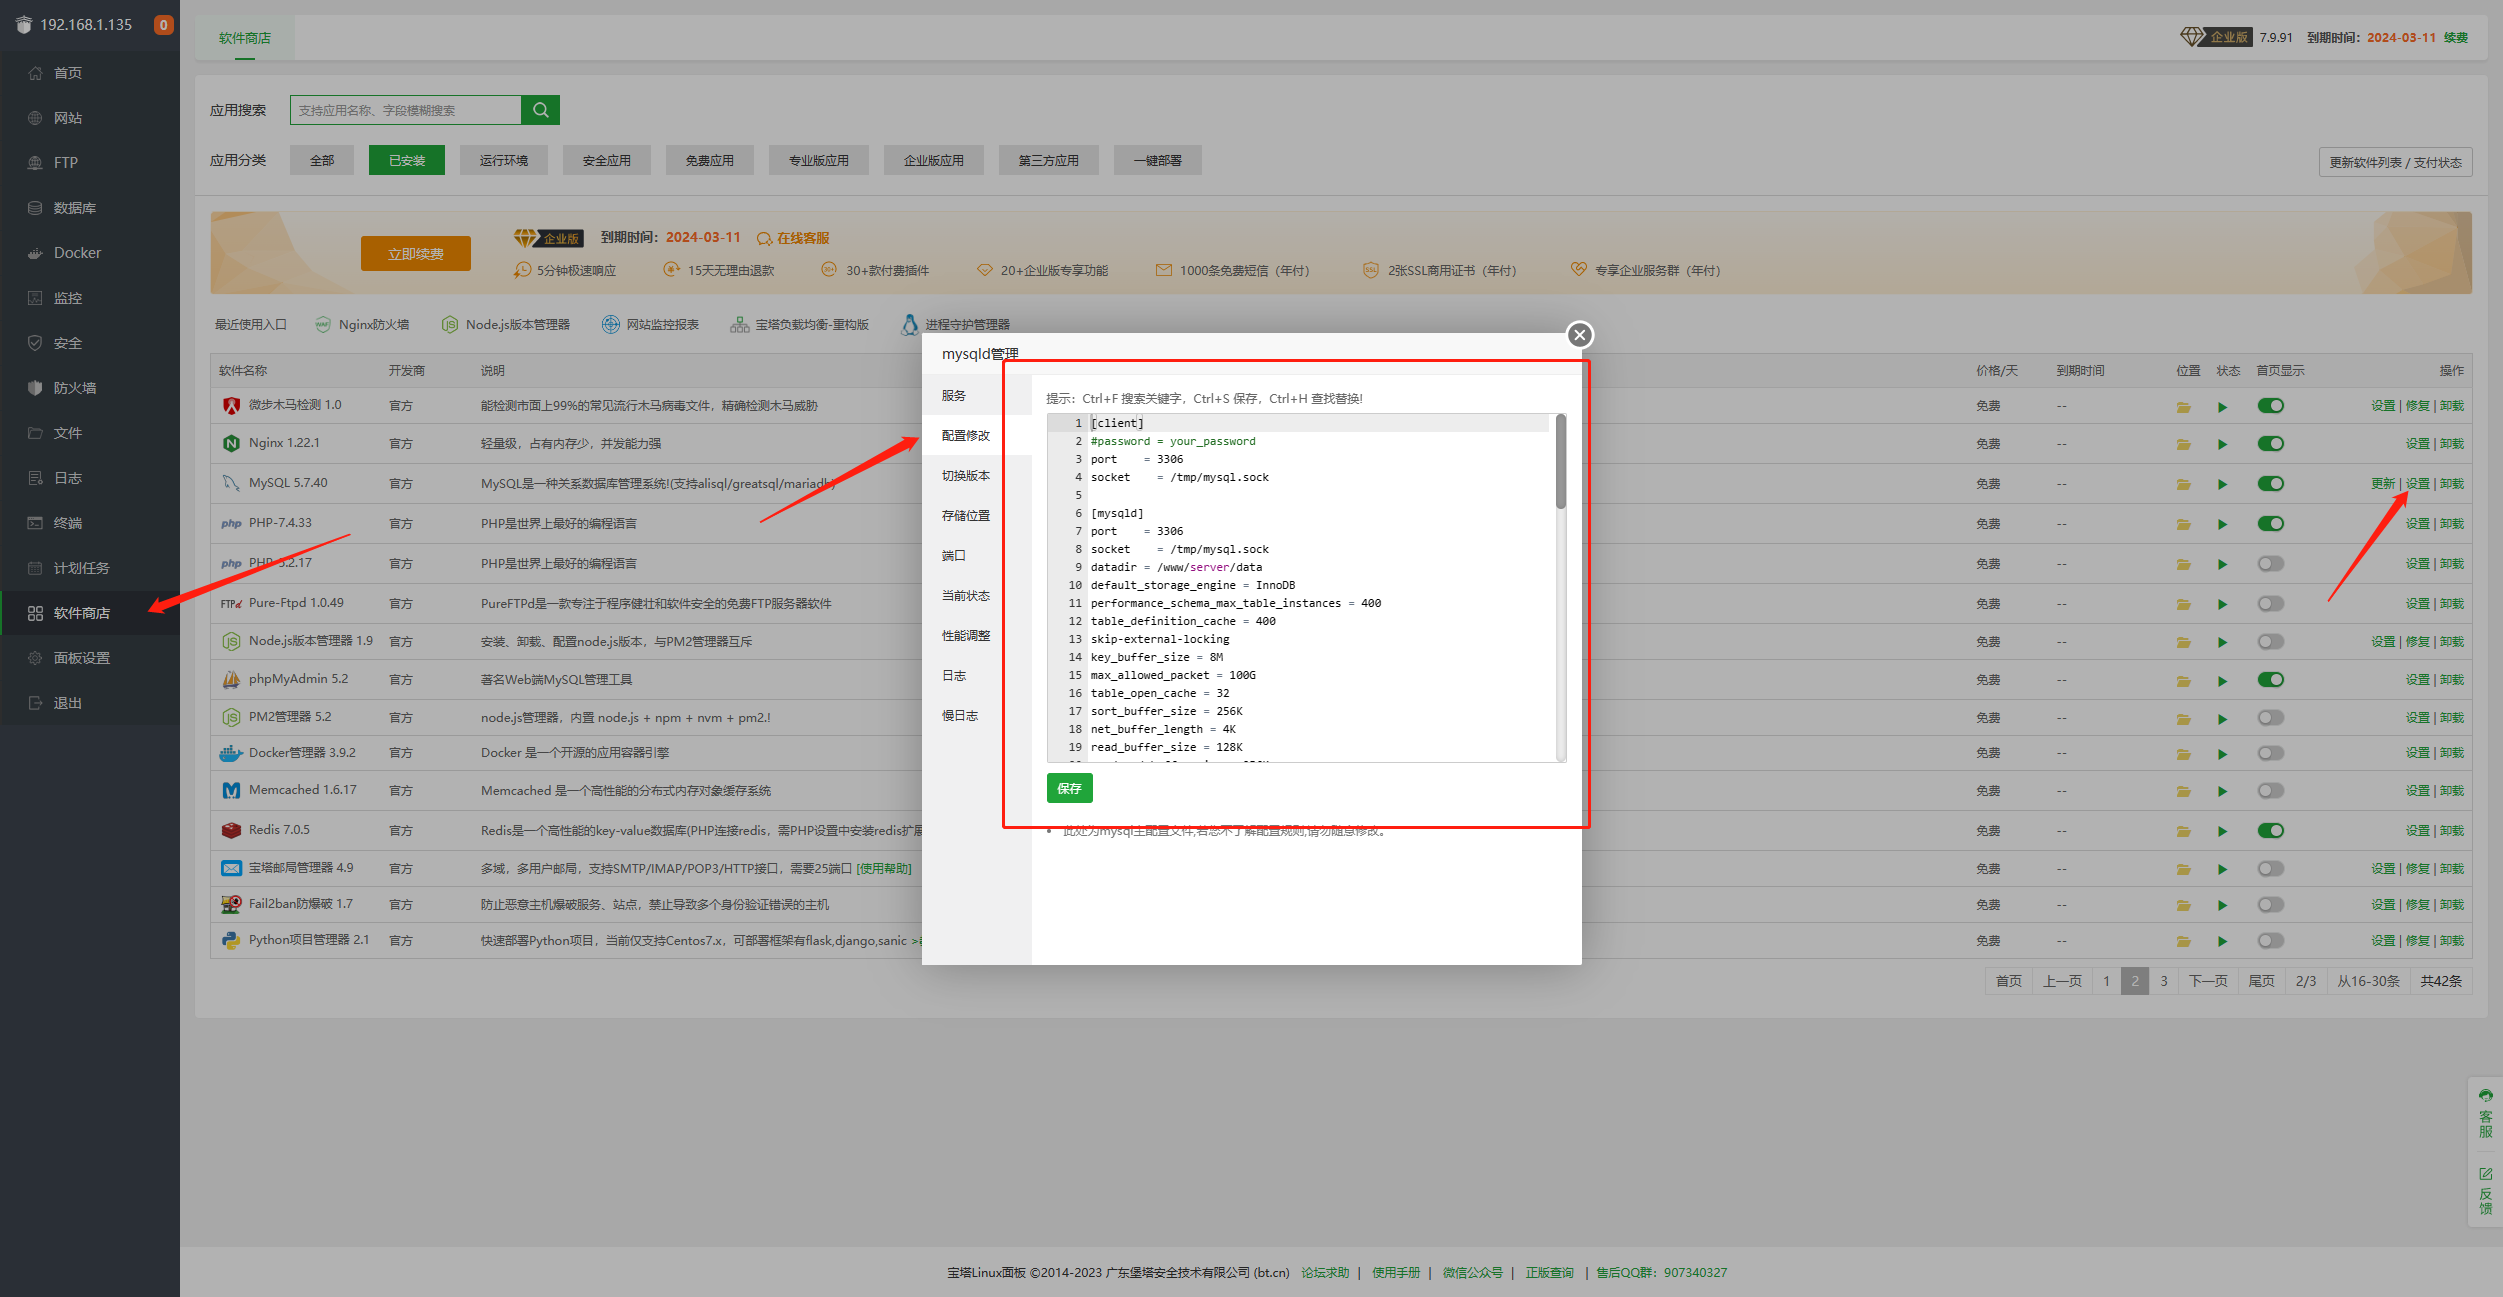Click 更新软件列表 / 支付状态 button

point(2395,162)
